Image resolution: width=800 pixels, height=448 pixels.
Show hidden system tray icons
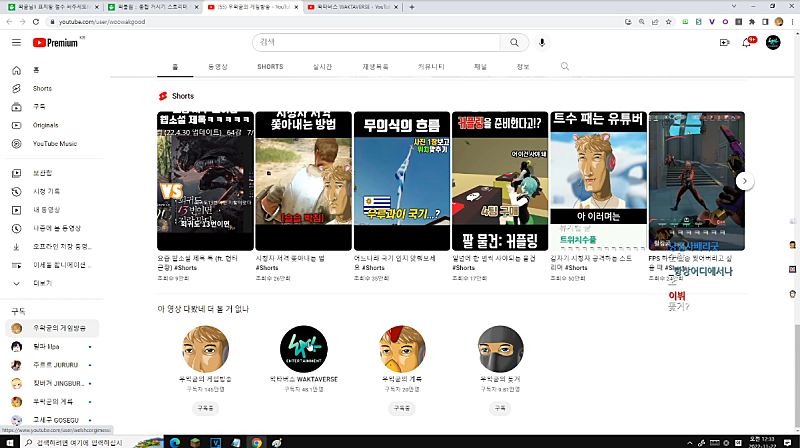(690, 442)
